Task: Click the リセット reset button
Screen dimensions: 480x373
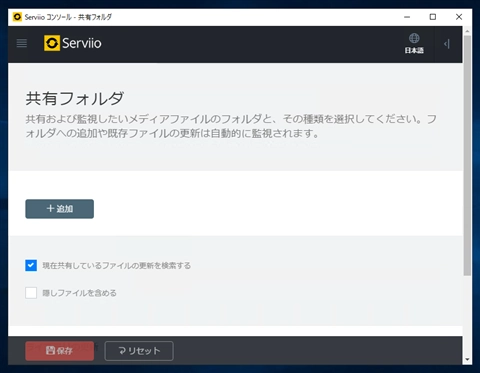Action: [x=139, y=351]
